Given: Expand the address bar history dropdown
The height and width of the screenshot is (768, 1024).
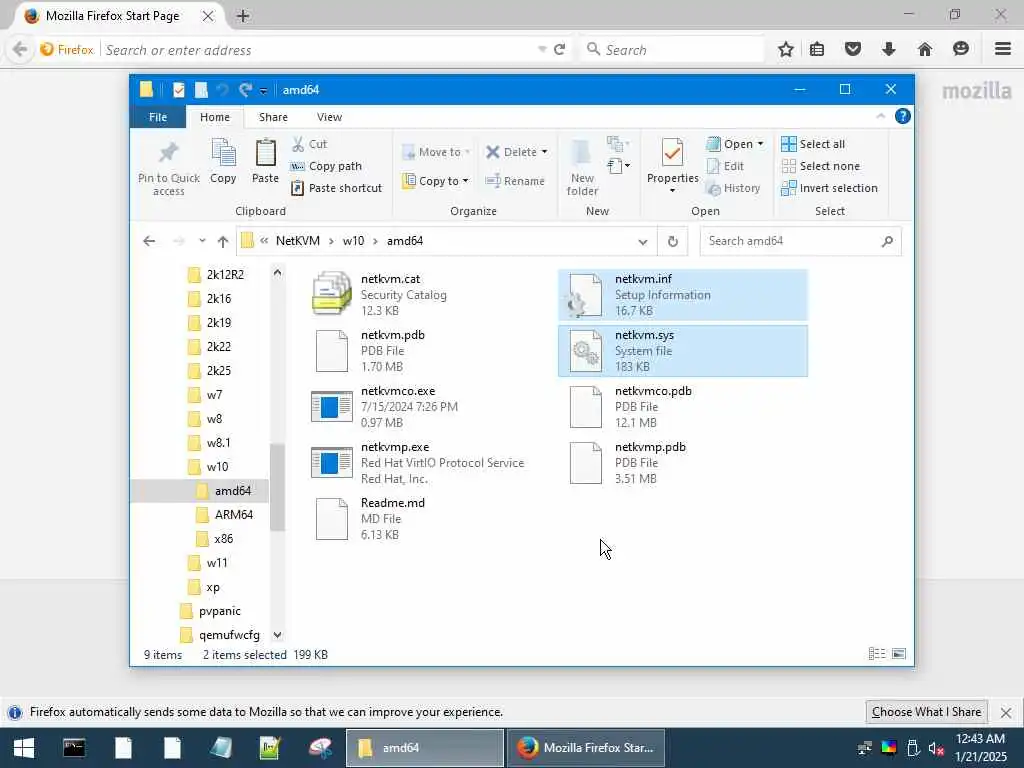Looking at the screenshot, I should coord(643,242).
